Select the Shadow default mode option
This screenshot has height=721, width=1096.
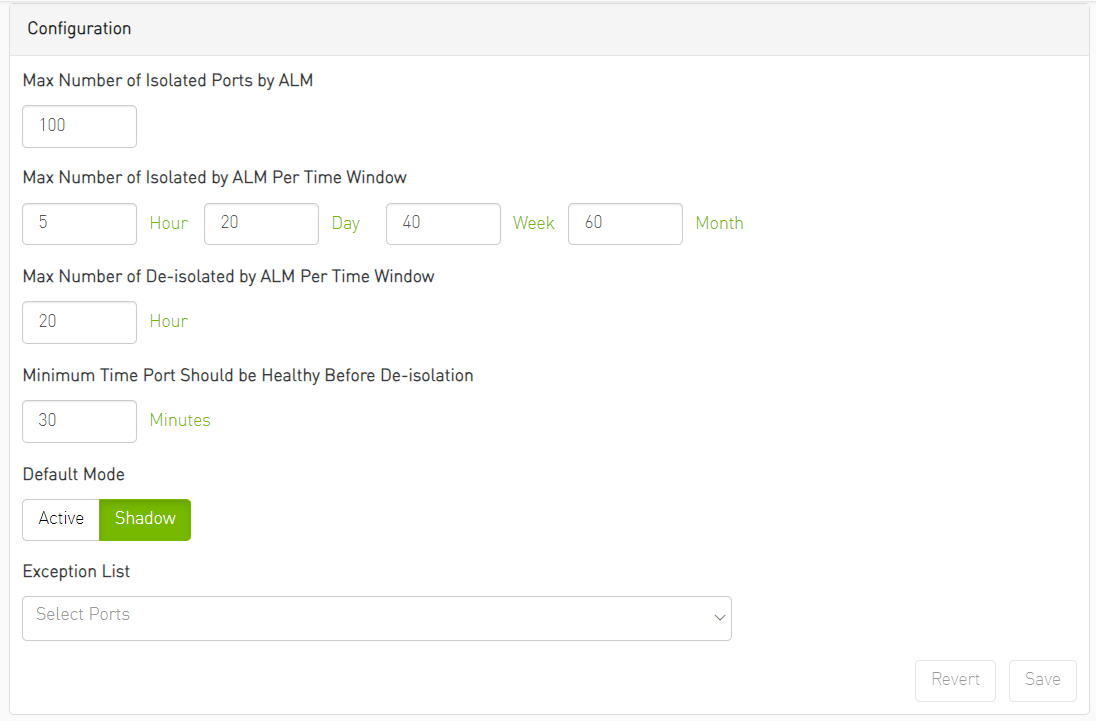pyautogui.click(x=145, y=519)
